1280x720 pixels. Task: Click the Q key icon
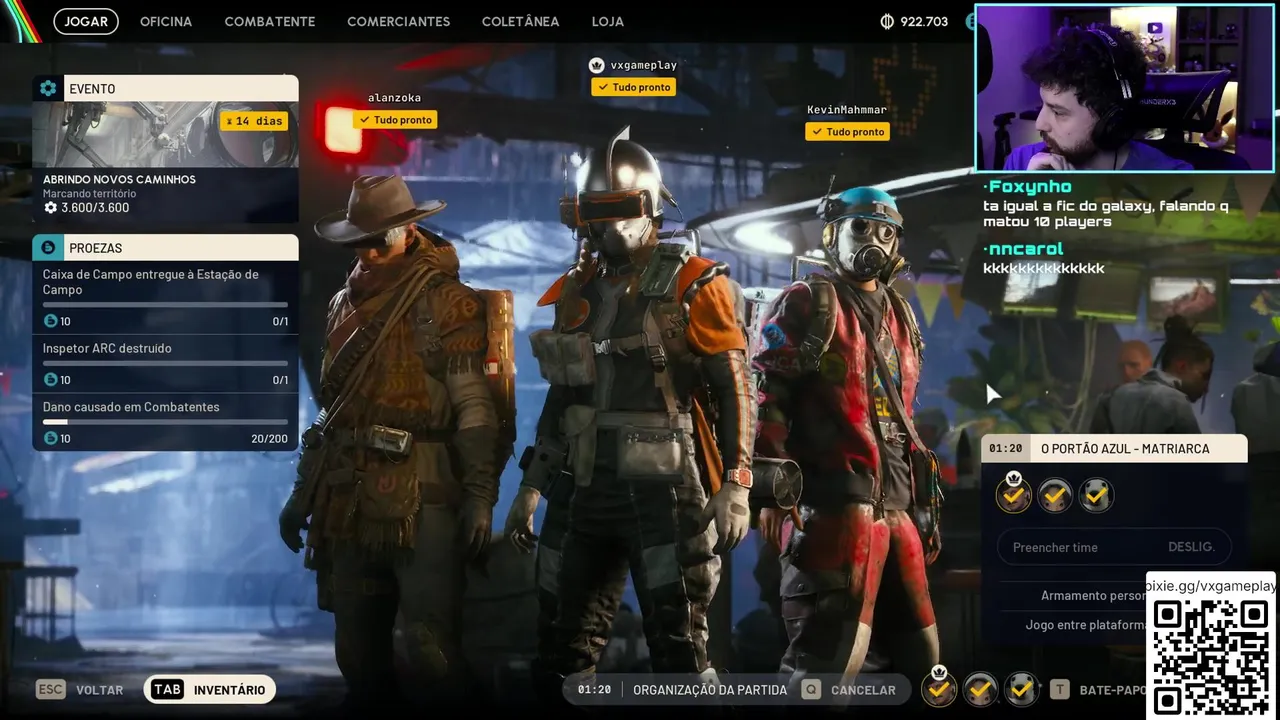tap(811, 689)
